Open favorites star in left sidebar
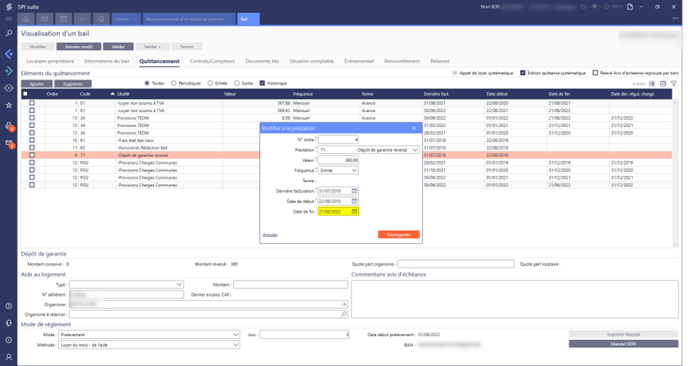Viewport: 688px width, 366px height. tap(8, 105)
